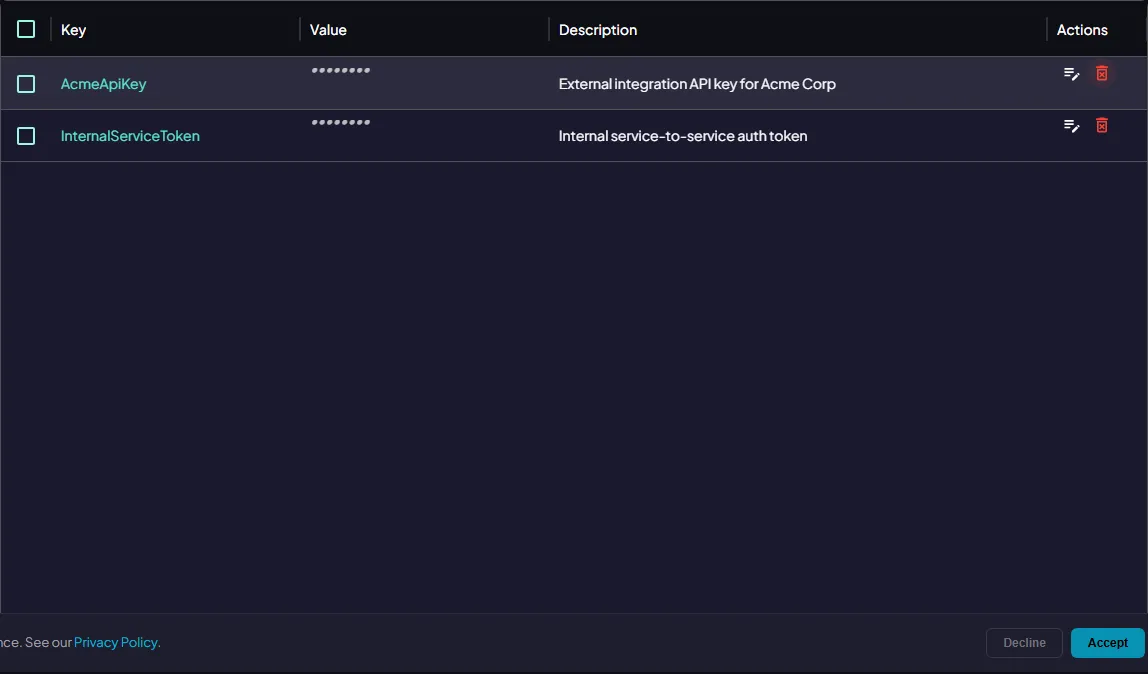1148x674 pixels.
Task: Select the masked value of AcmeApiKey
Action: coord(340,70)
